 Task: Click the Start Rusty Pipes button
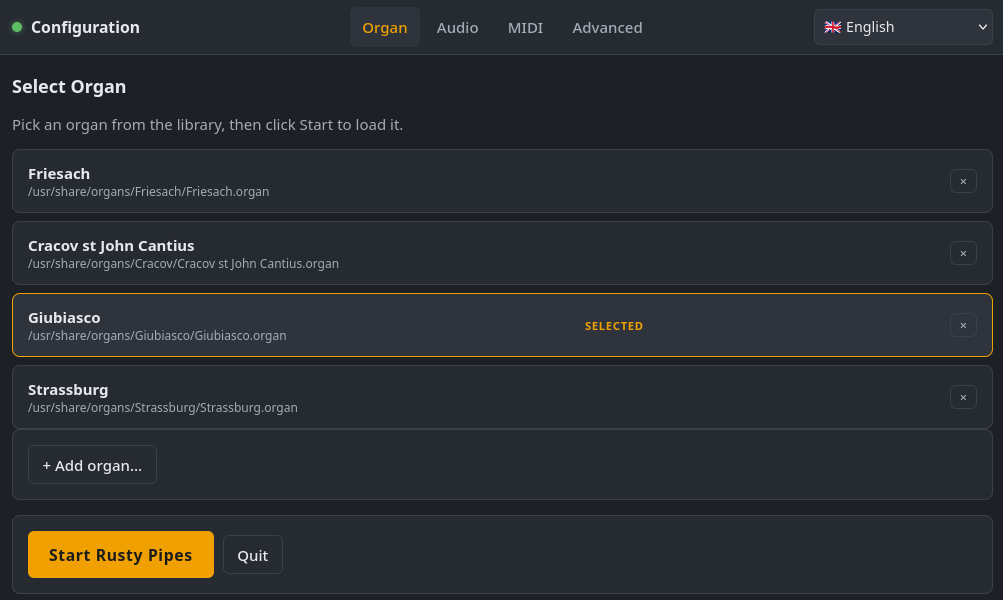[x=121, y=555]
